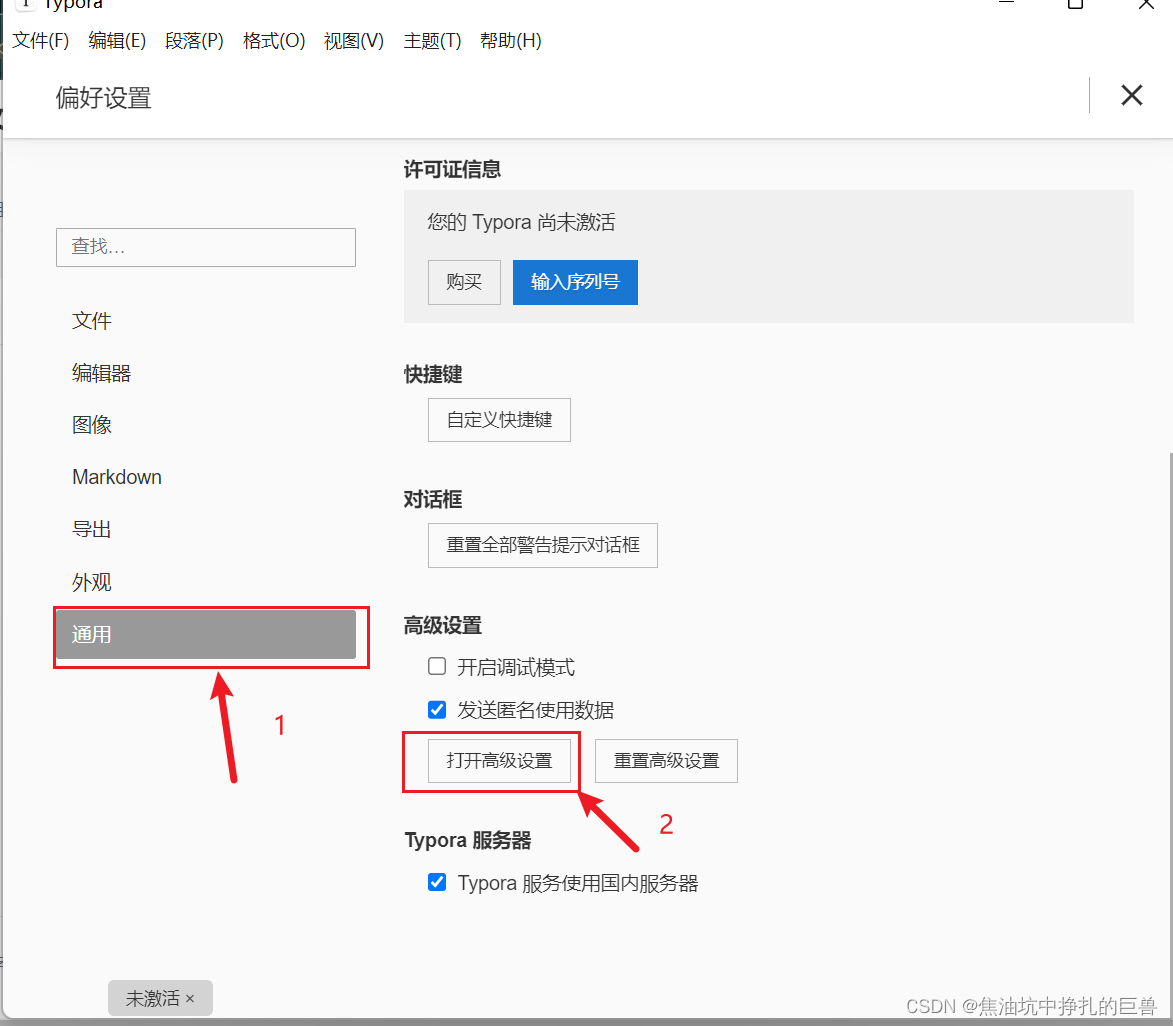
Task: Open the 帮助(H) menu
Action: (x=510, y=41)
